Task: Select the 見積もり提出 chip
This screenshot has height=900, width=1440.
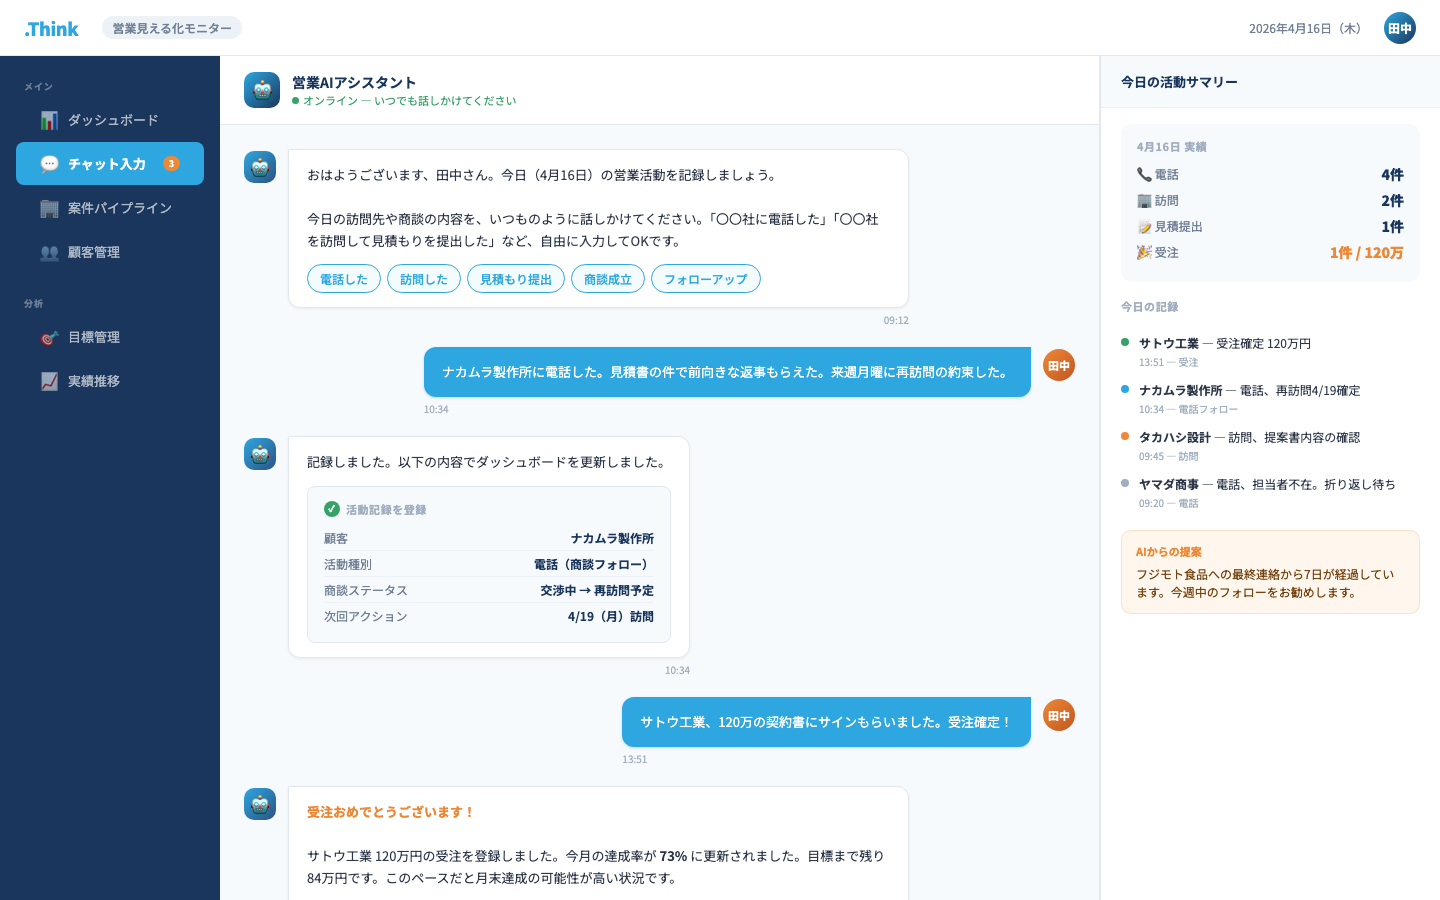Action: point(516,279)
